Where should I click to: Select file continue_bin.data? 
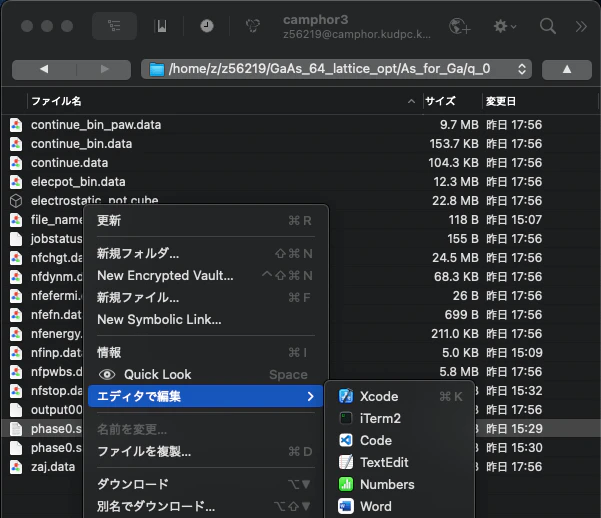click(x=81, y=144)
